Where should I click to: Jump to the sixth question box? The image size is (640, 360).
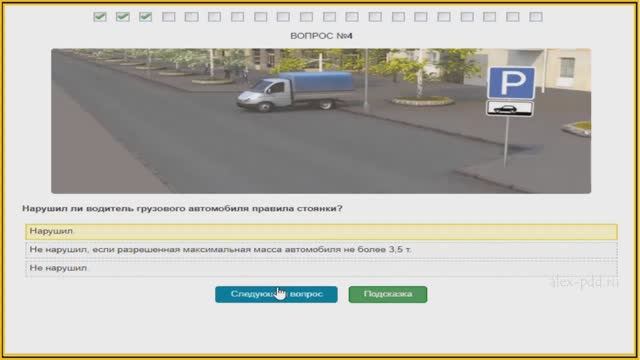214,17
